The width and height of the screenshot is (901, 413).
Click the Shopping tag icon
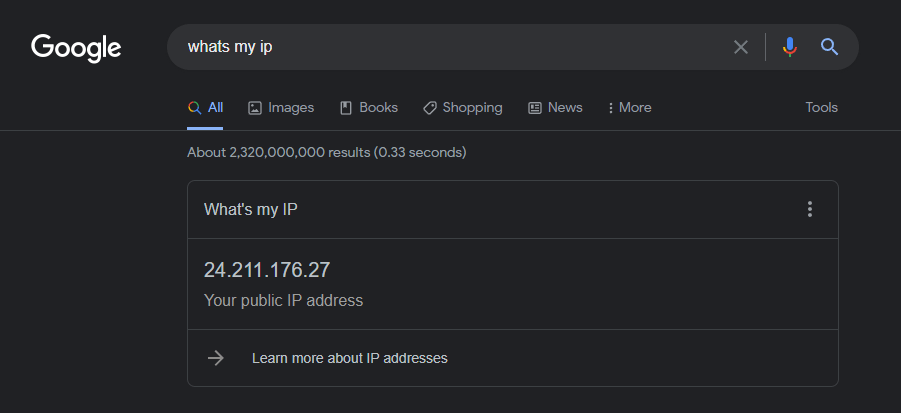(430, 108)
